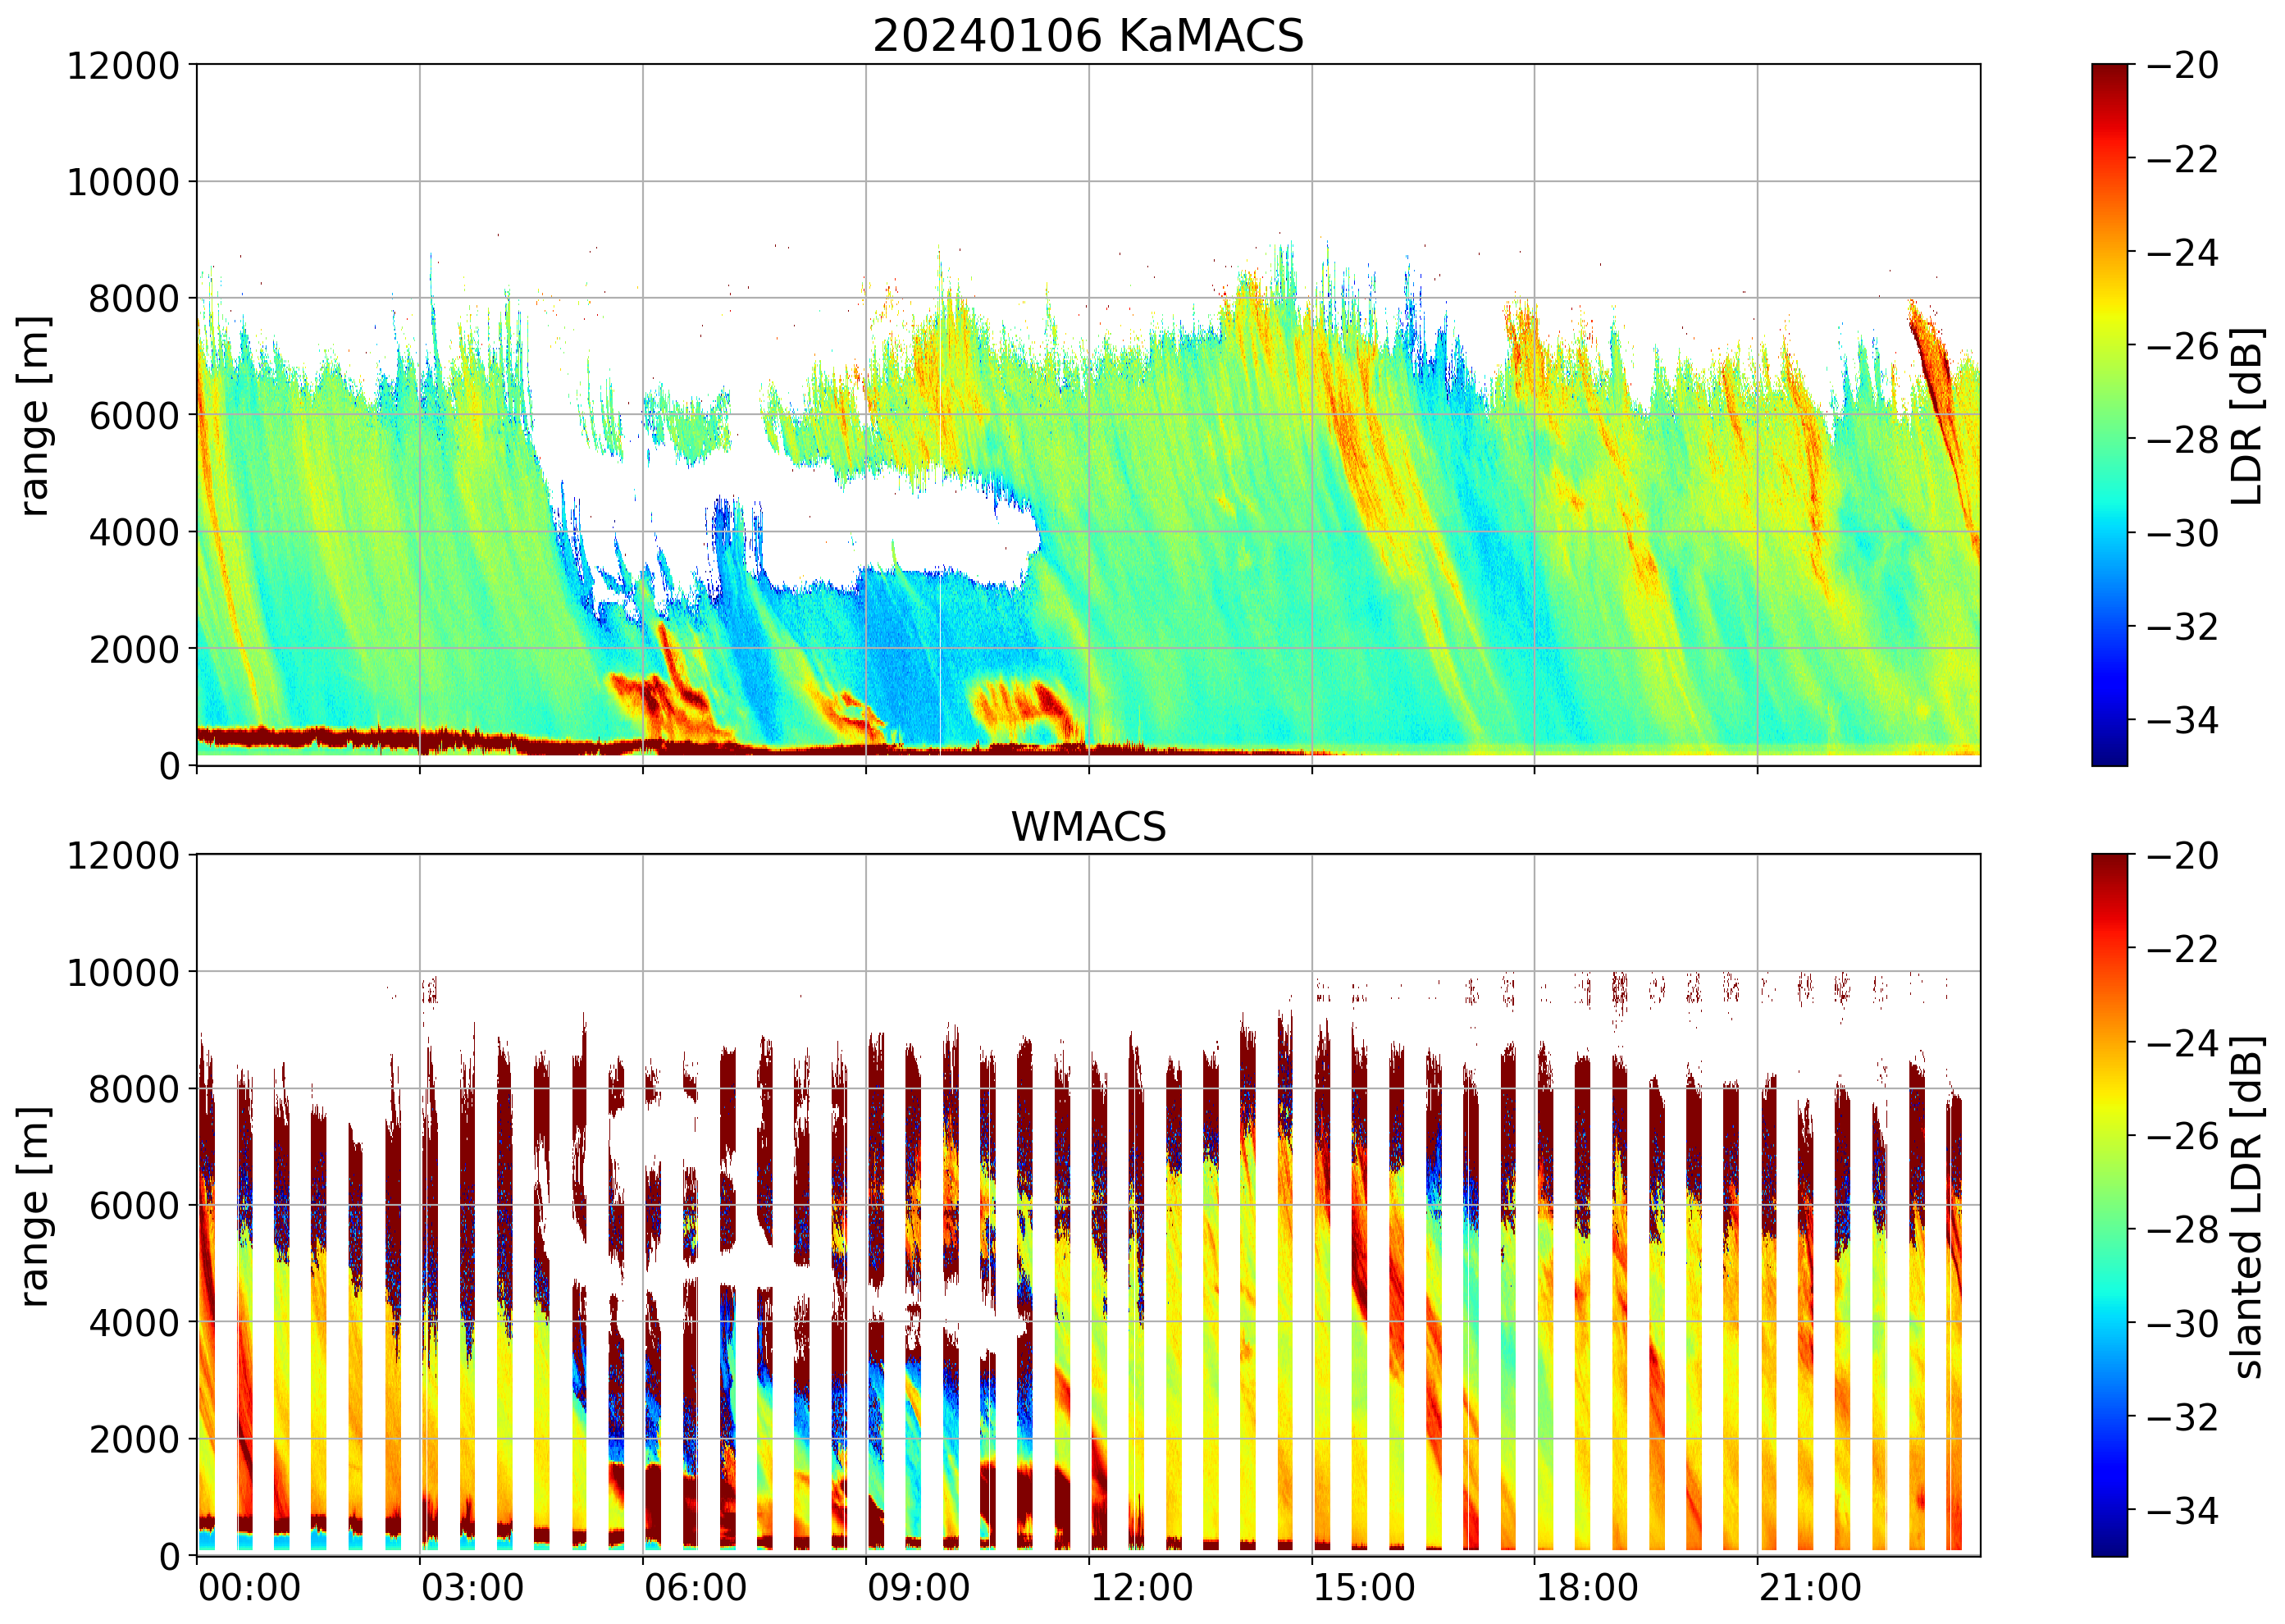Click the 21:00 time axis label
This screenshot has height=1624, width=2285.
pyautogui.click(x=1810, y=1588)
